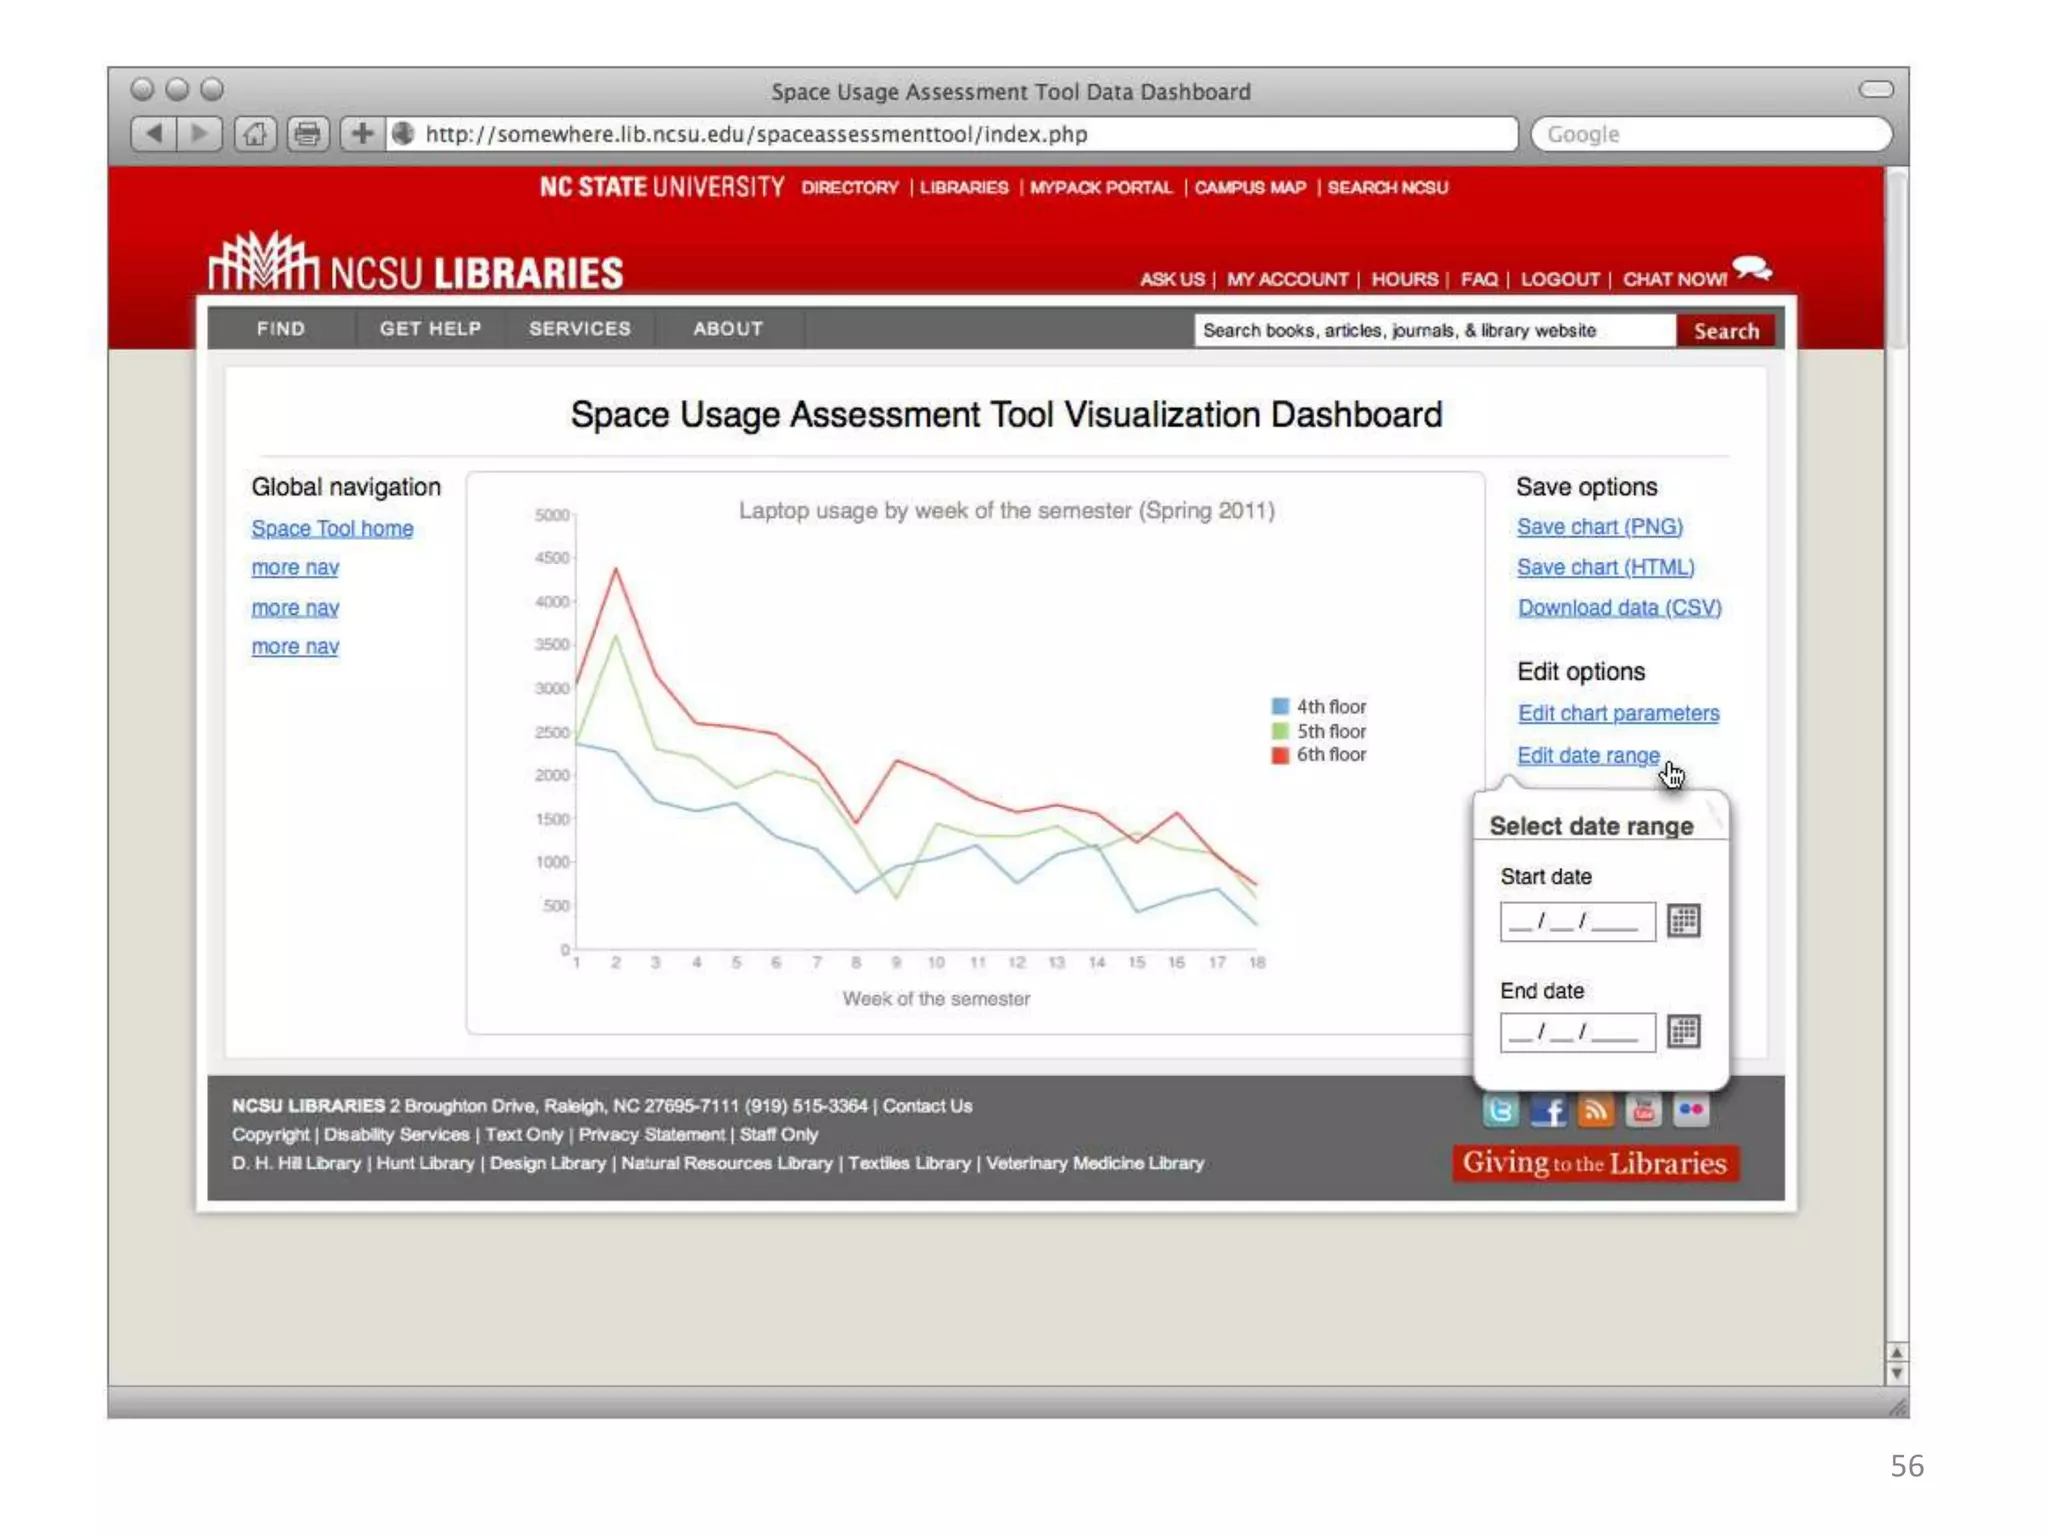Viewport: 2048px width, 1536px height.
Task: Click the Flickr icon in the footer
Action: coord(1691,1110)
